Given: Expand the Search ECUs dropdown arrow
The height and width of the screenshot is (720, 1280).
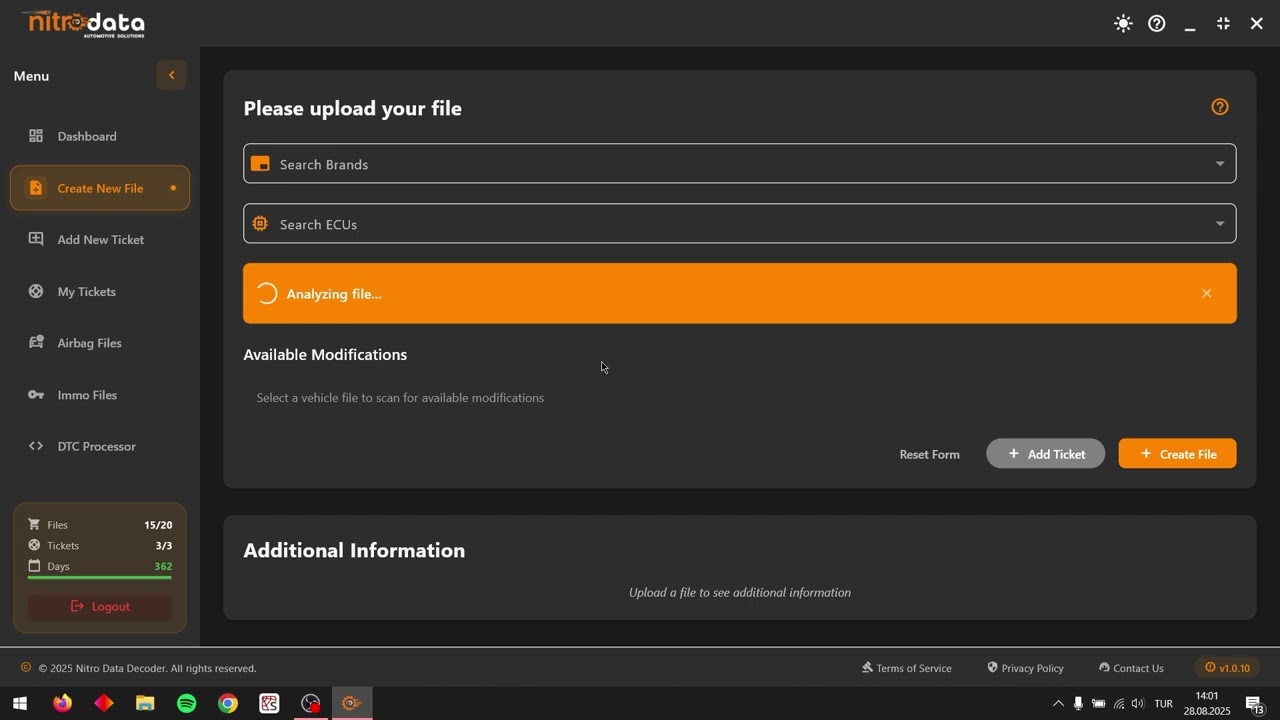Looking at the screenshot, I should [1219, 224].
